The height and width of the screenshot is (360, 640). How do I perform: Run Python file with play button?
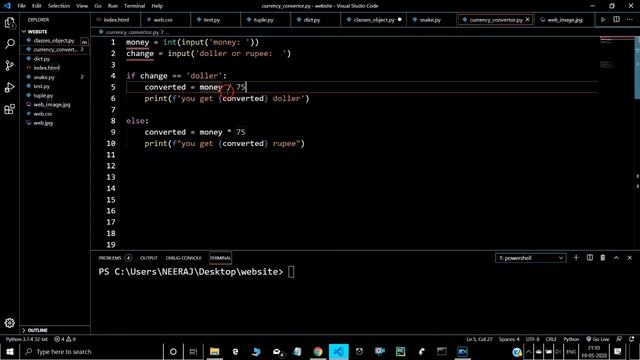[x=603, y=20]
